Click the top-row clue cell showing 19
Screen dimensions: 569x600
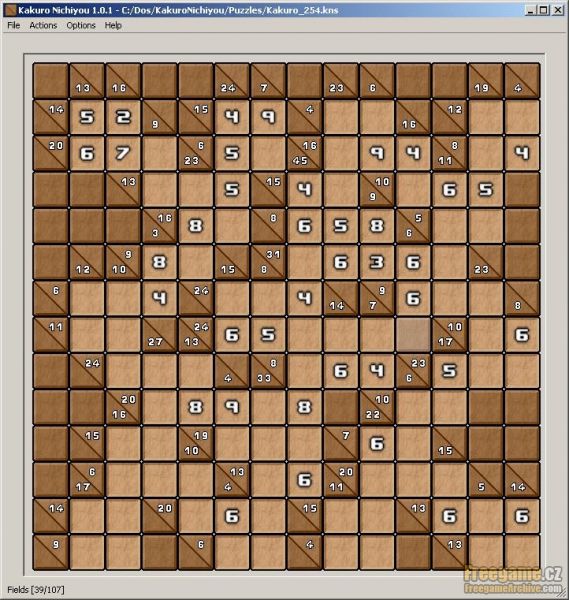click(x=486, y=81)
